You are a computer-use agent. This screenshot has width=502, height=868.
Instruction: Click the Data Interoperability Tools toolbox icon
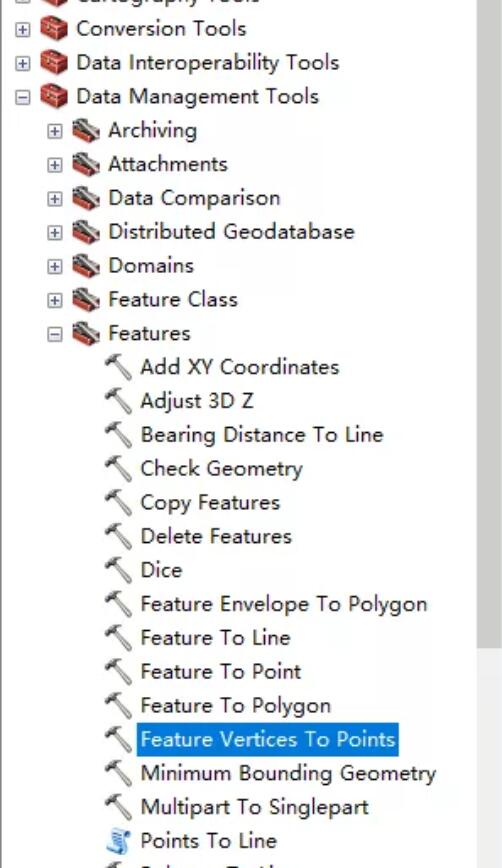[x=54, y=63]
